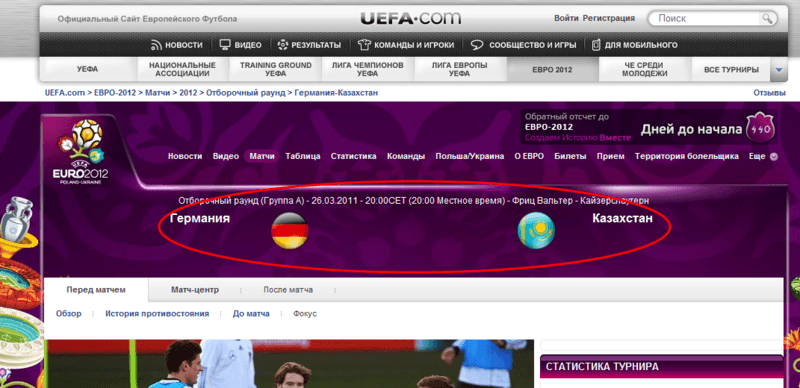Switch to the После матча tab

[x=288, y=290]
